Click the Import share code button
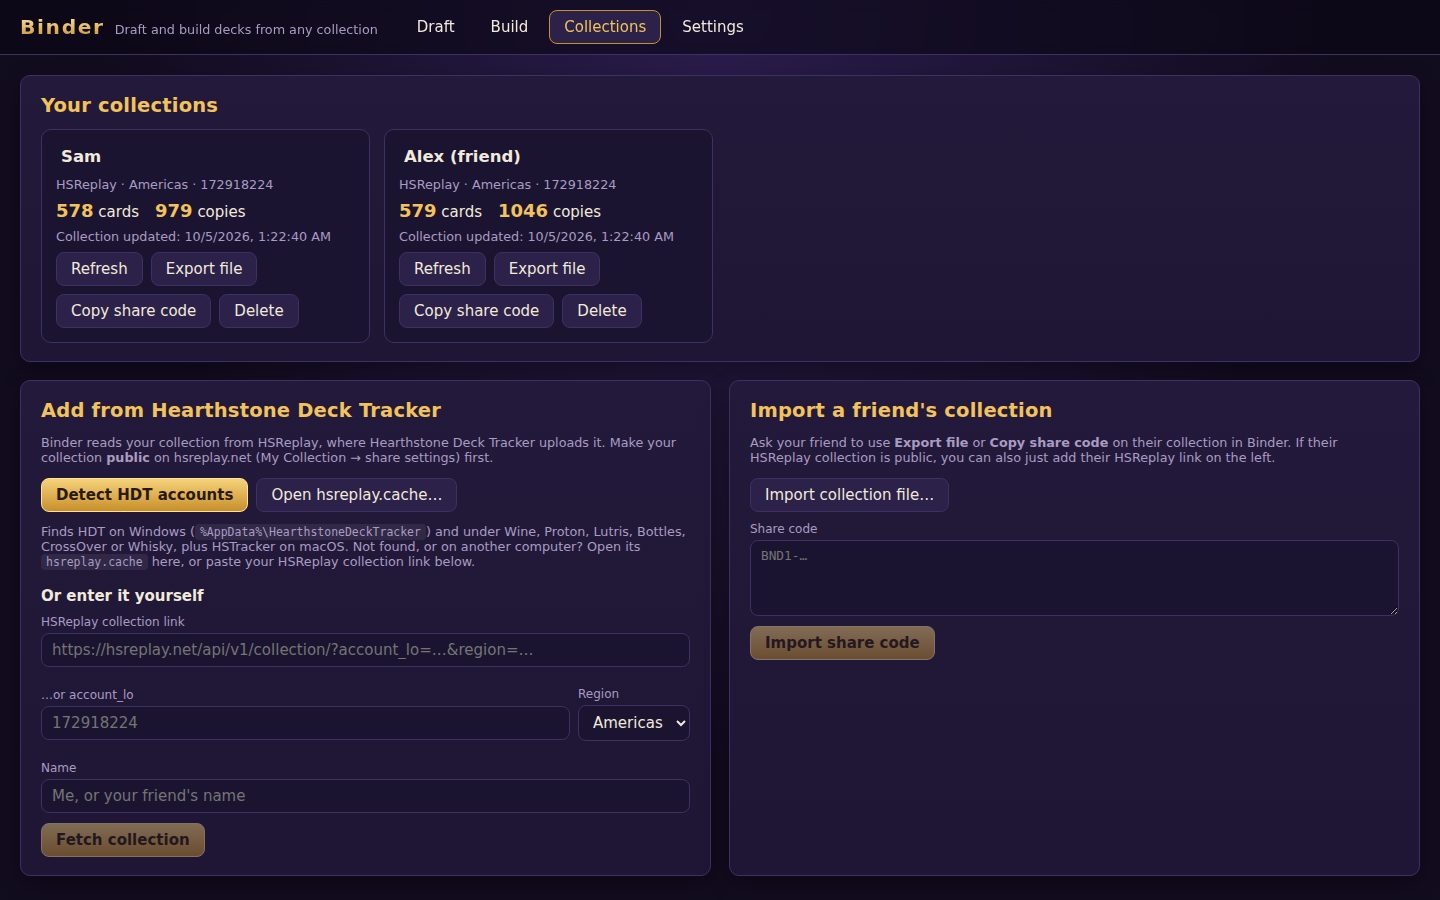 click(x=842, y=643)
